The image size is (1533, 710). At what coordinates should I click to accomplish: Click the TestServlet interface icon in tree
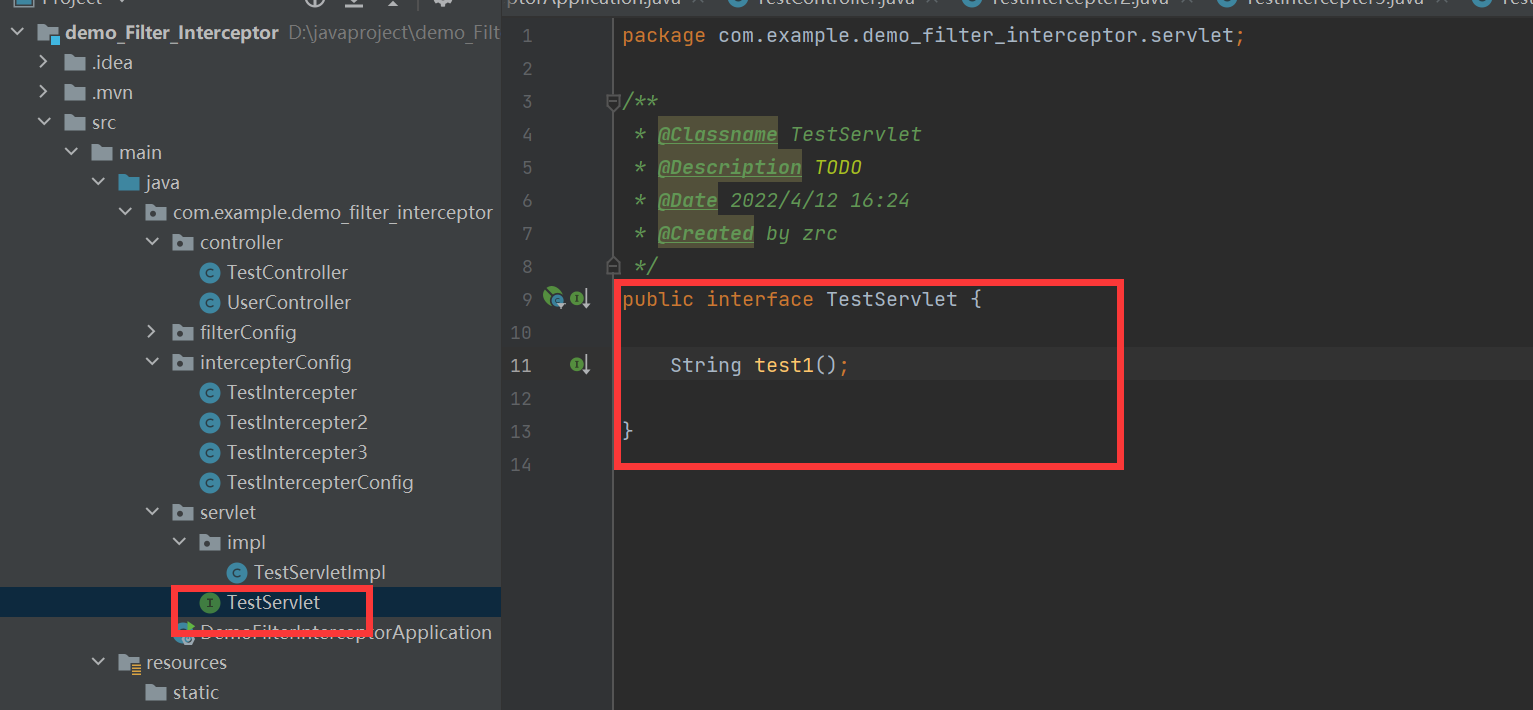coord(209,603)
